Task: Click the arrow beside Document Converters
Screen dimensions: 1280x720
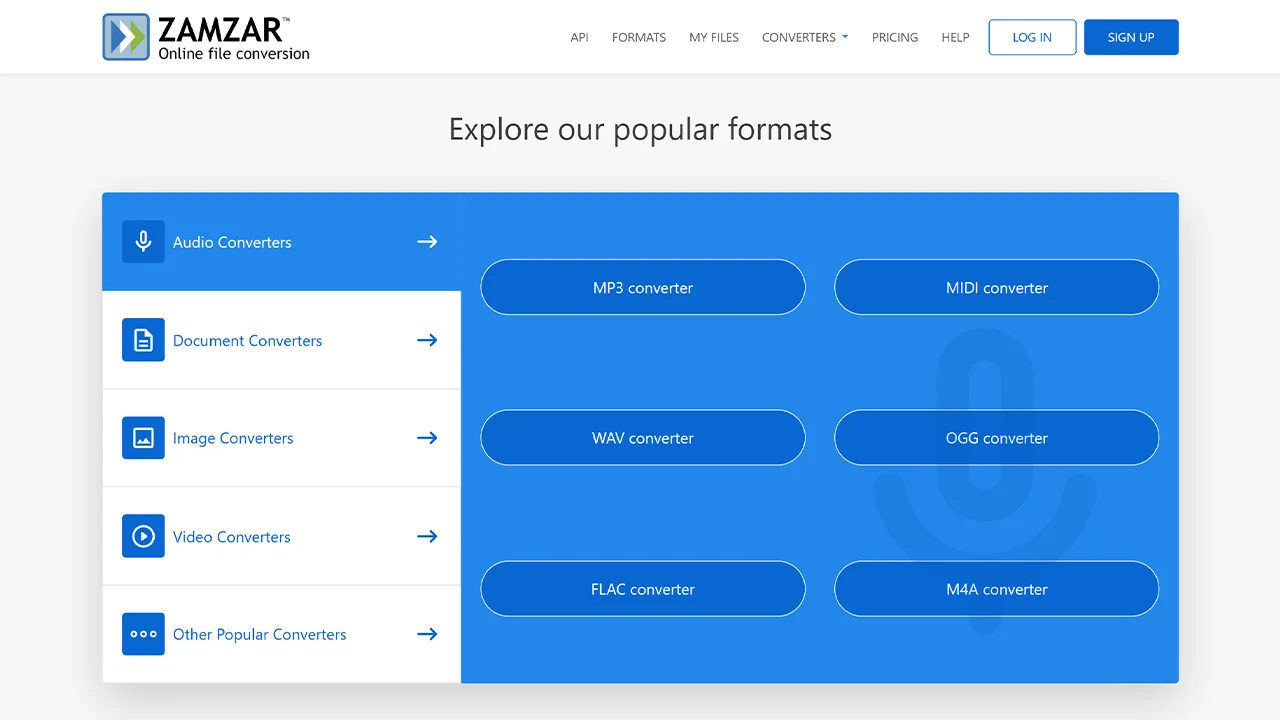Action: (x=427, y=340)
